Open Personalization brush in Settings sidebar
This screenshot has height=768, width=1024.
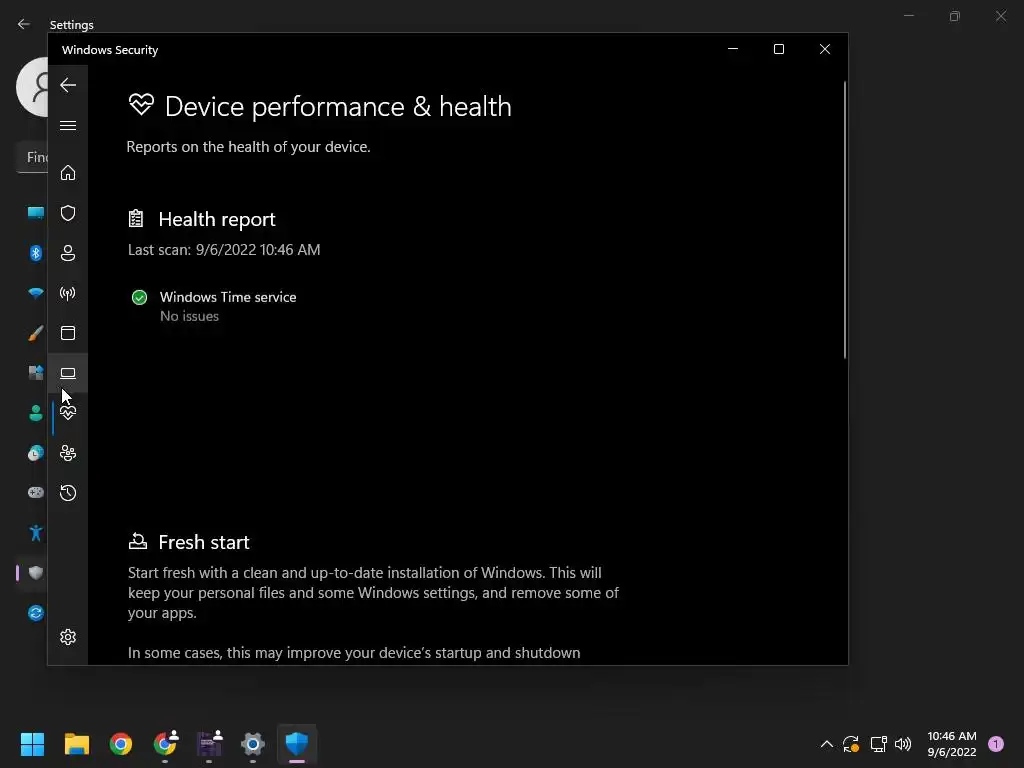(x=35, y=333)
